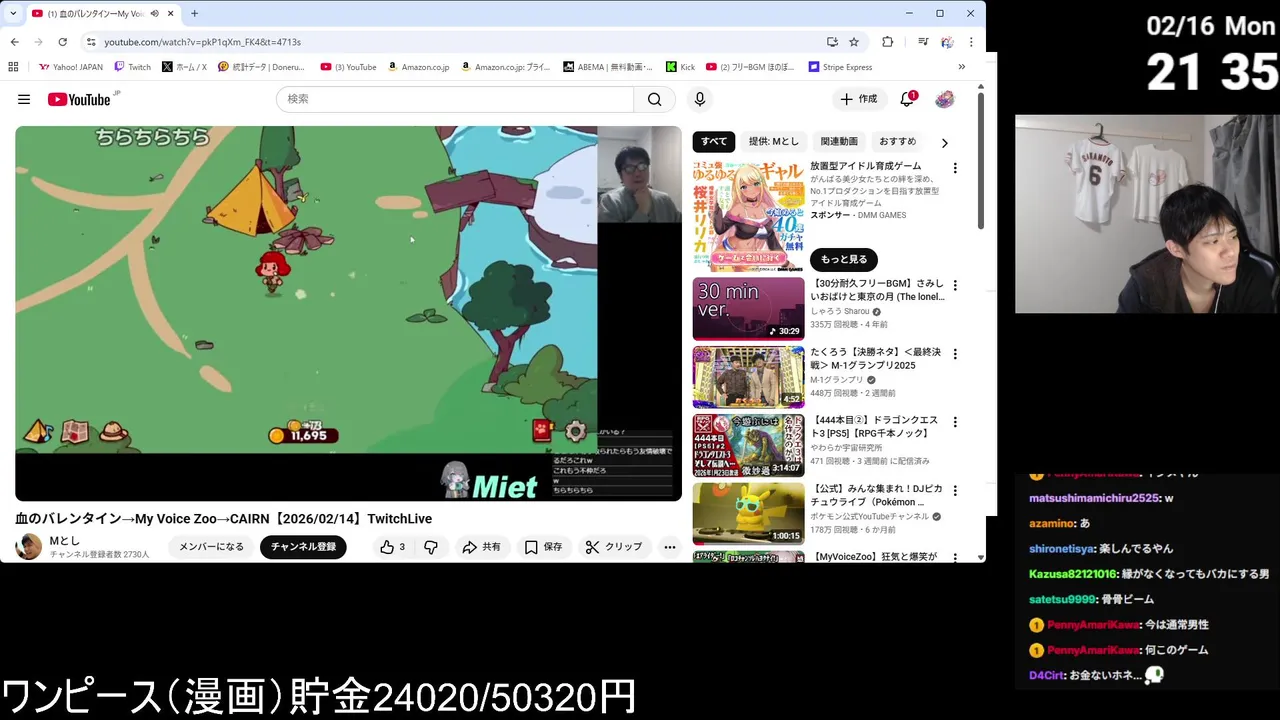Select the 関連動画 filter chip
This screenshot has height=720, width=1280.
pos(839,142)
